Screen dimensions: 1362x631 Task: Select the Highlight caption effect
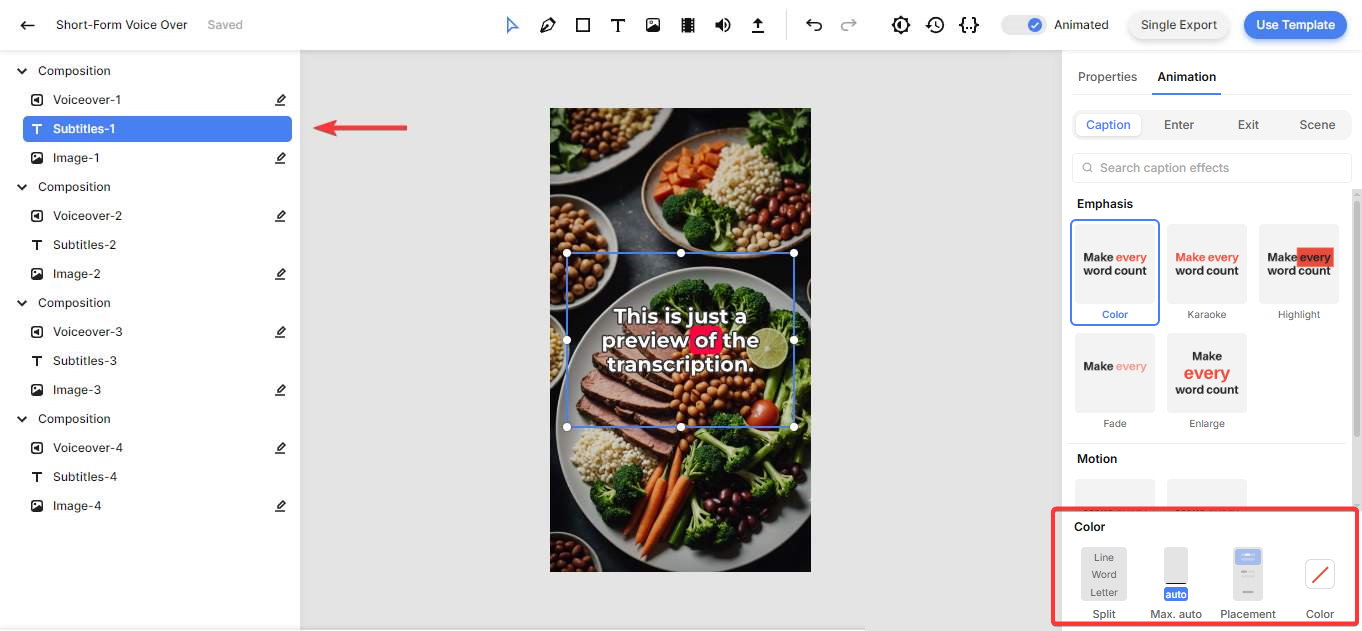tap(1299, 272)
